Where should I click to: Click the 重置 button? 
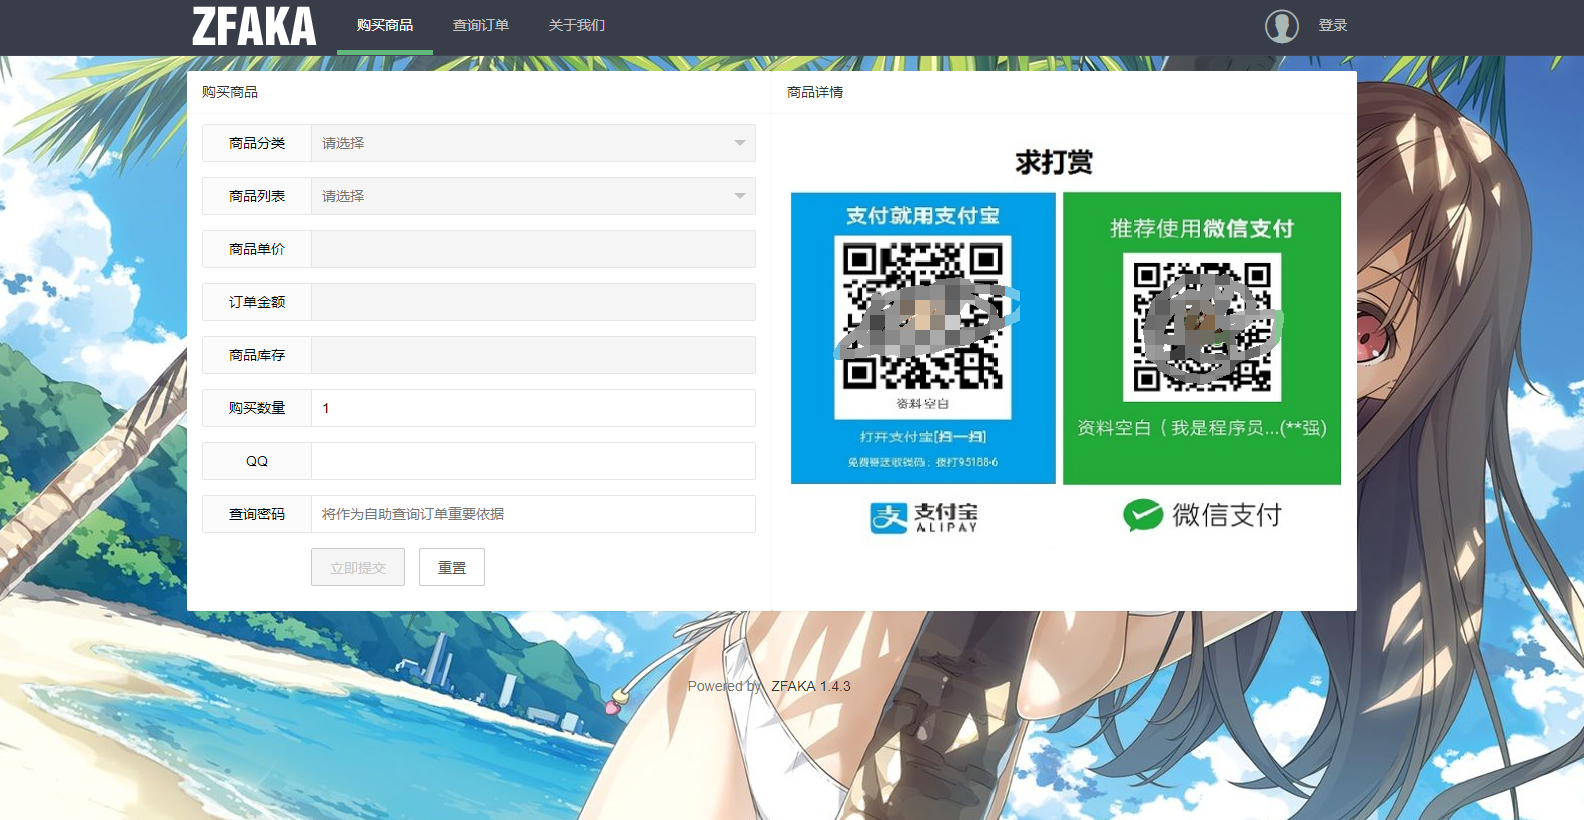click(452, 567)
